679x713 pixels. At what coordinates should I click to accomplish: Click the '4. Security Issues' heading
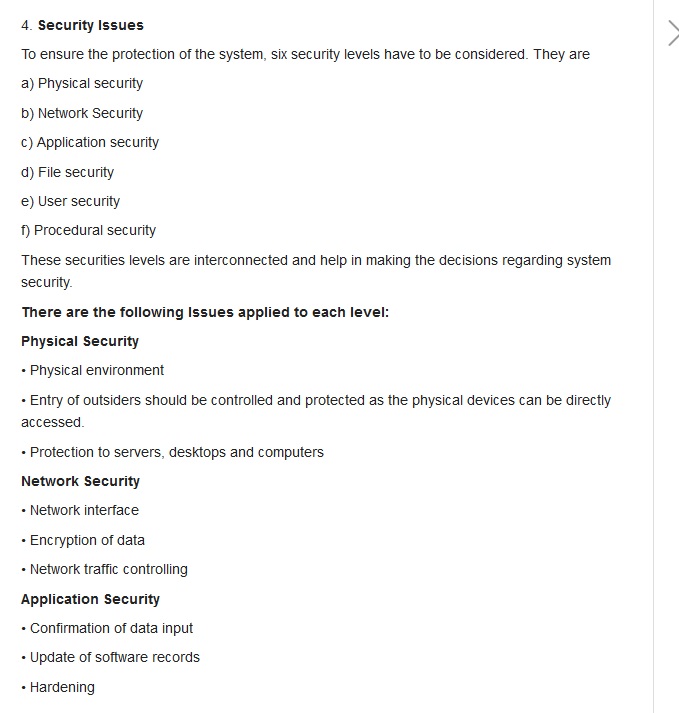82,25
